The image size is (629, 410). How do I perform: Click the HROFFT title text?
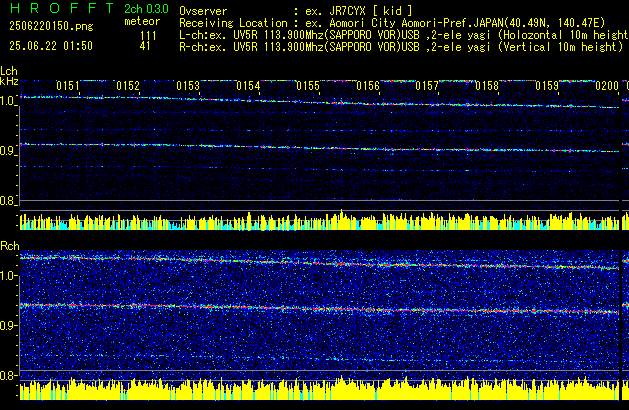pos(62,8)
